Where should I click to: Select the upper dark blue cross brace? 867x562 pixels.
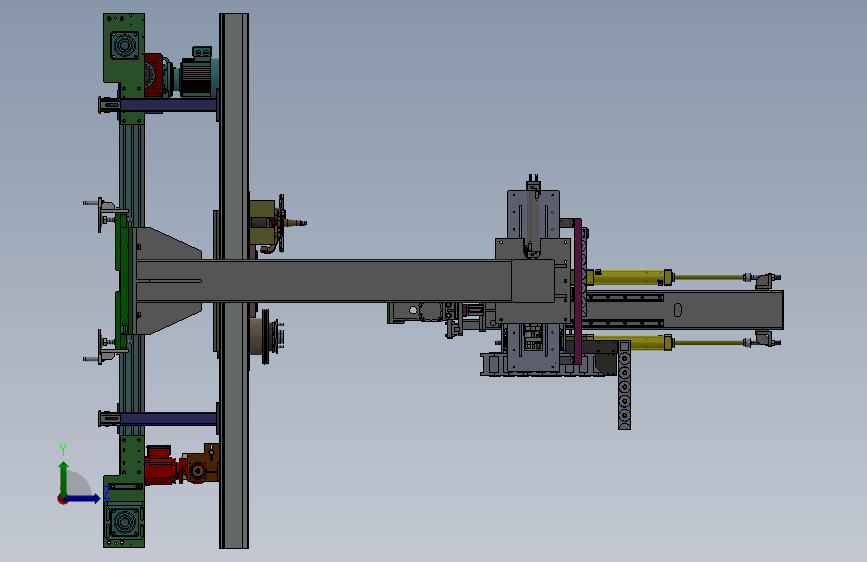[168, 105]
